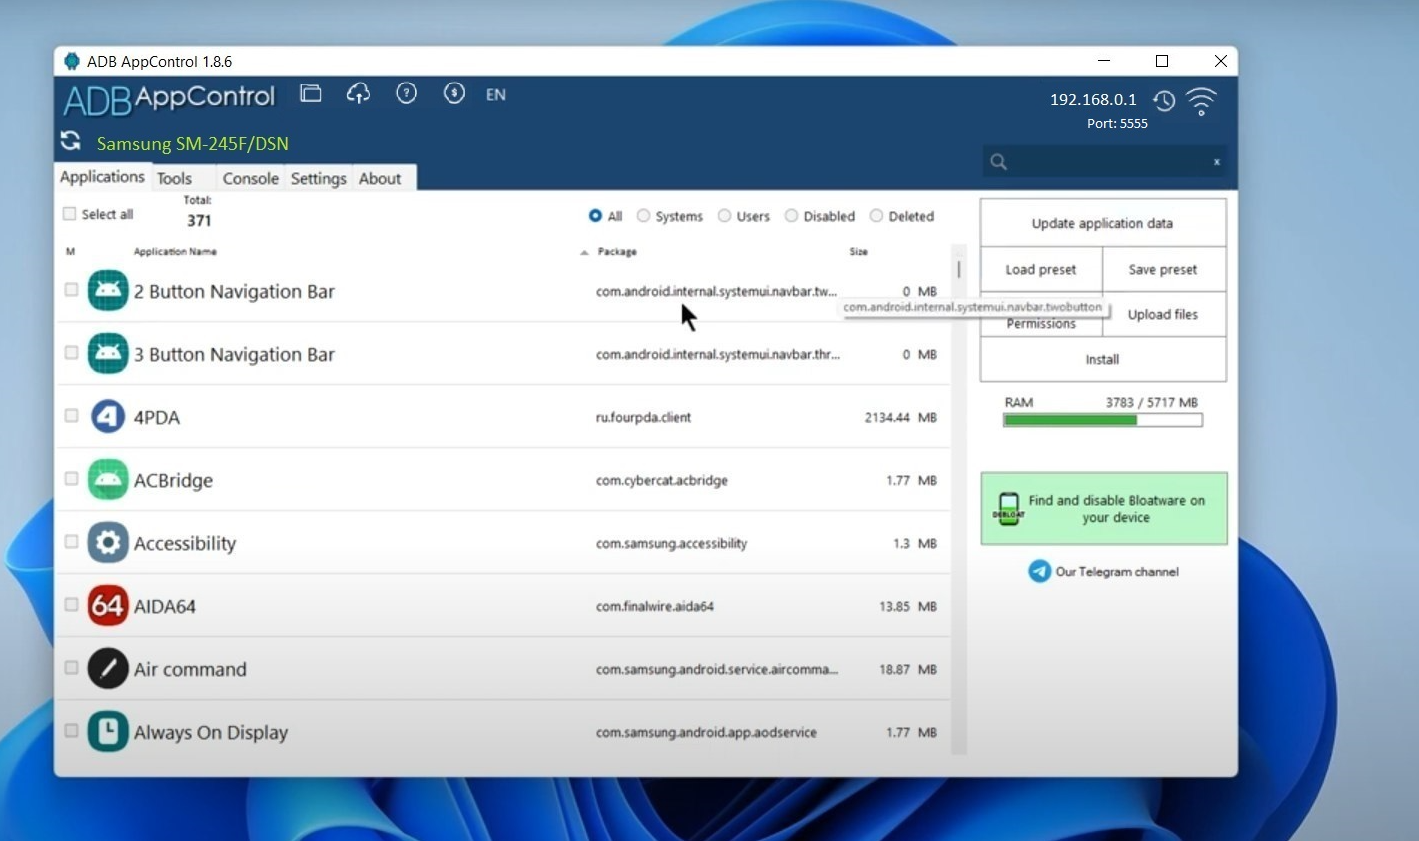Click the magnifier search icon

click(x=998, y=161)
